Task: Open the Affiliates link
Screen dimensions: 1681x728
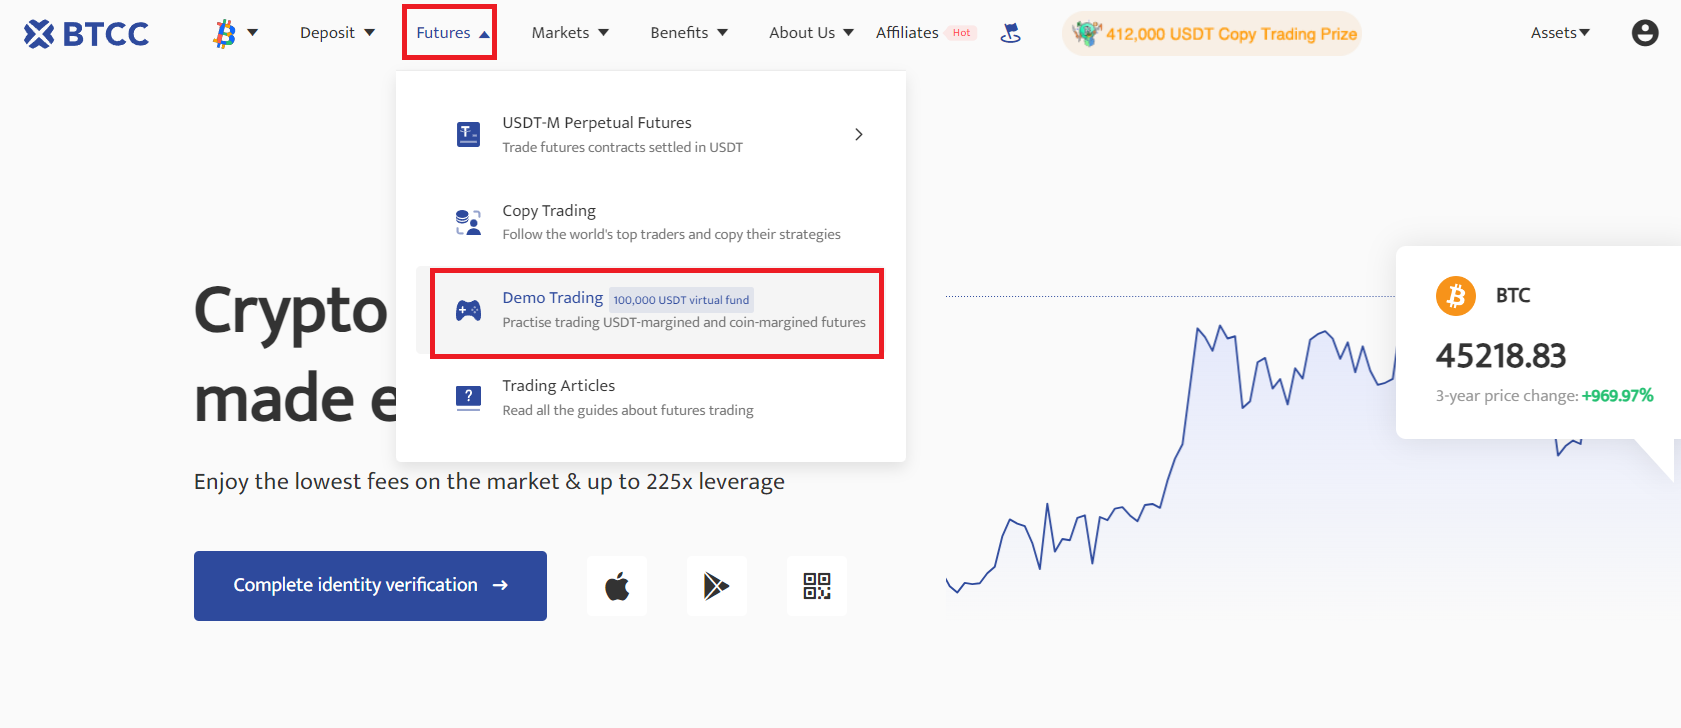Action: [907, 33]
